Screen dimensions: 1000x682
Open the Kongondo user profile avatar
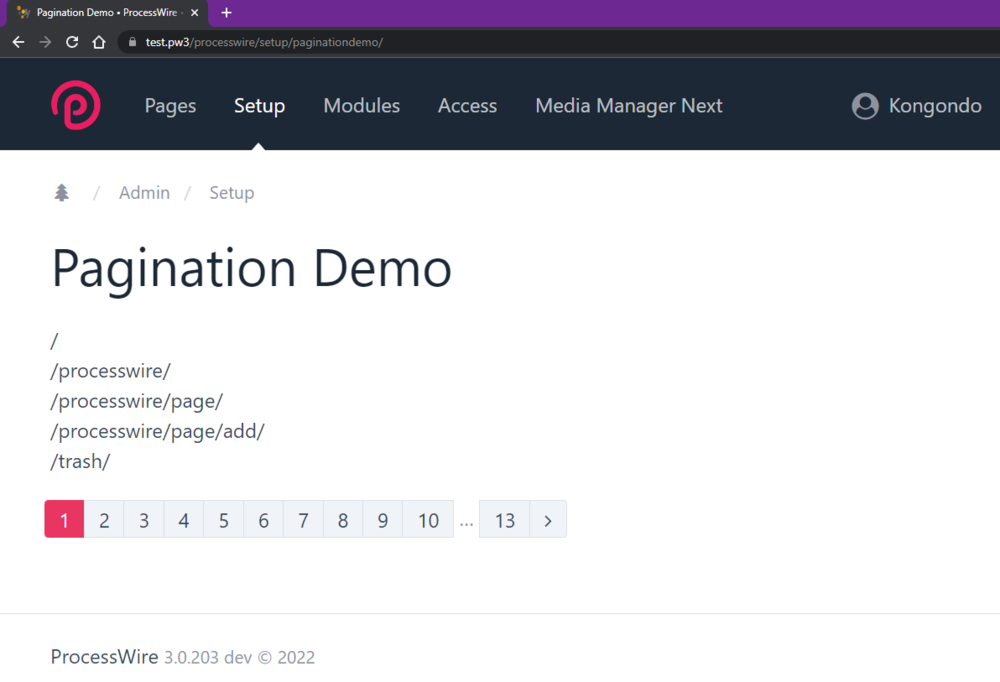(x=864, y=105)
